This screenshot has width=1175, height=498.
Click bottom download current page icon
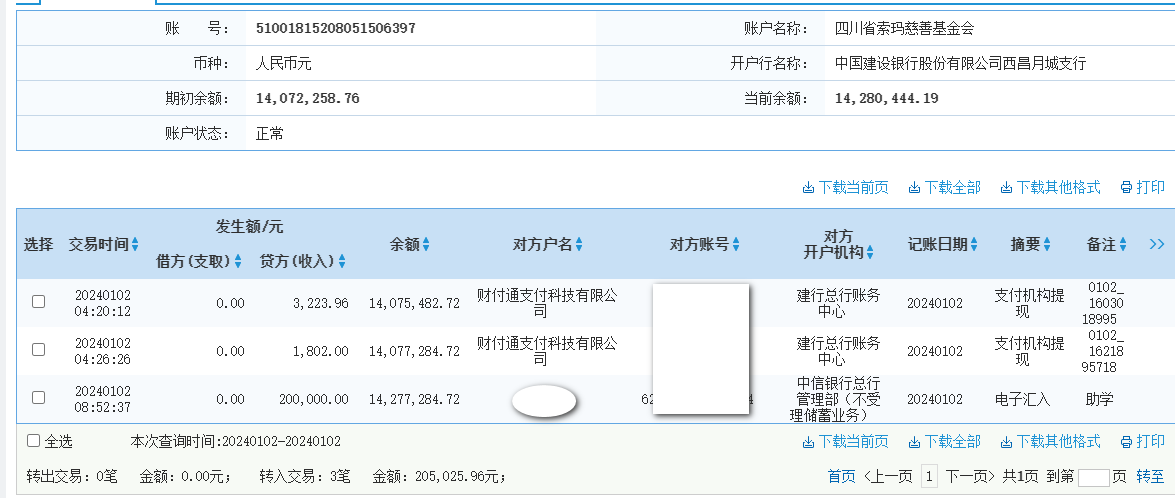click(808, 442)
